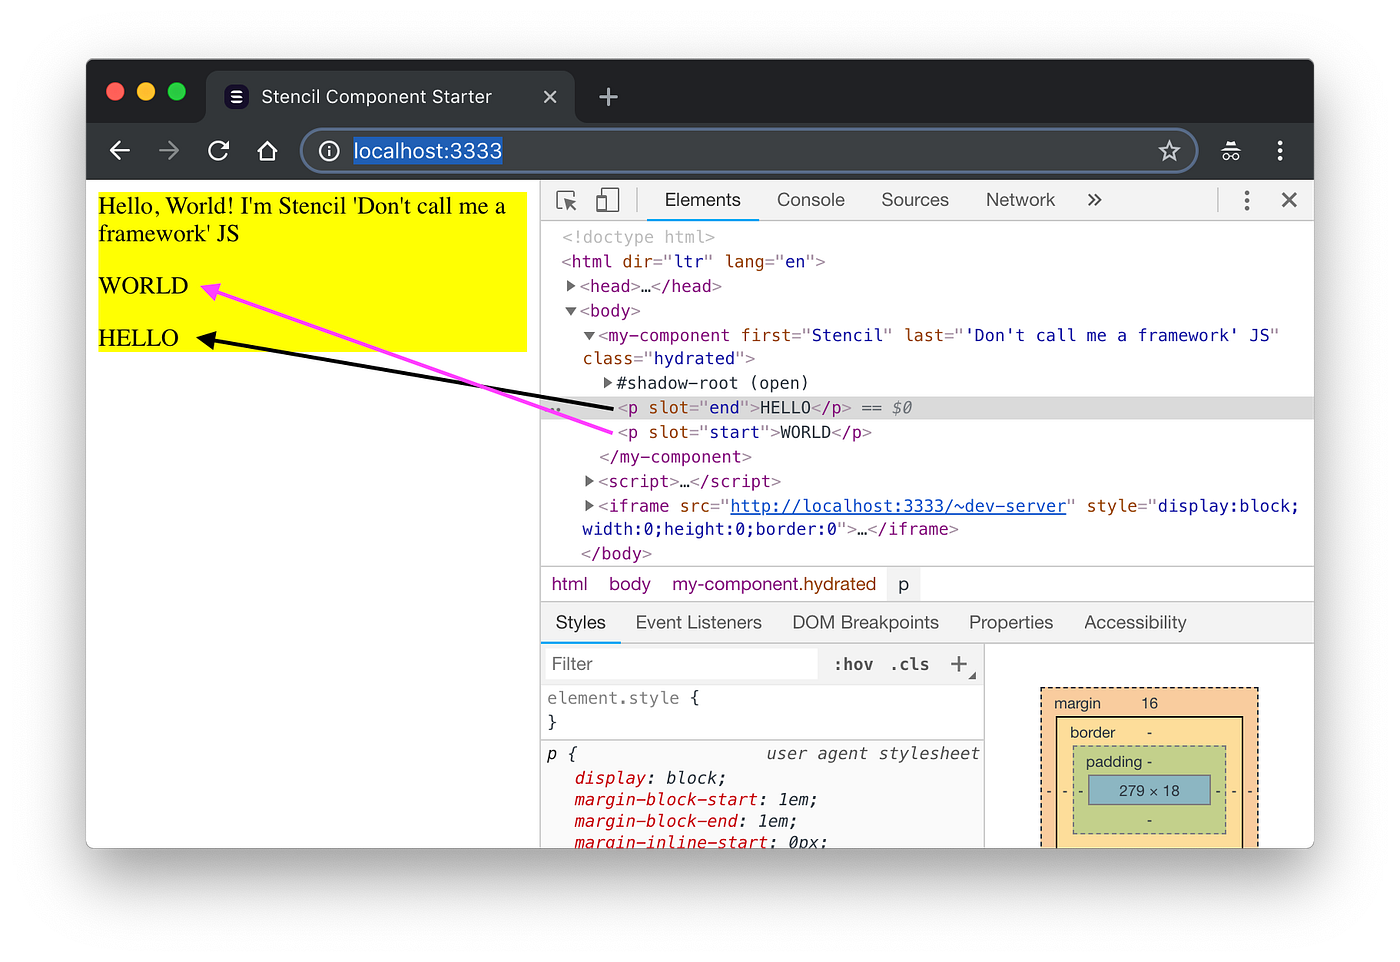Open the Chrome three-dot menu
1400x962 pixels.
pyautogui.click(x=1280, y=151)
